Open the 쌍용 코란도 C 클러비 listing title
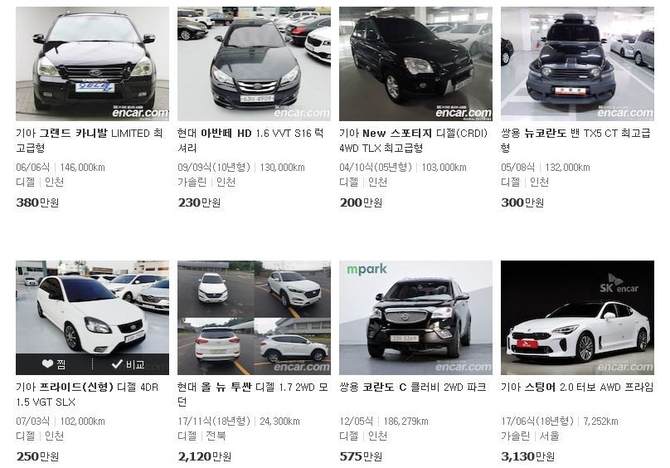This screenshot has width=670, height=468. click(413, 387)
